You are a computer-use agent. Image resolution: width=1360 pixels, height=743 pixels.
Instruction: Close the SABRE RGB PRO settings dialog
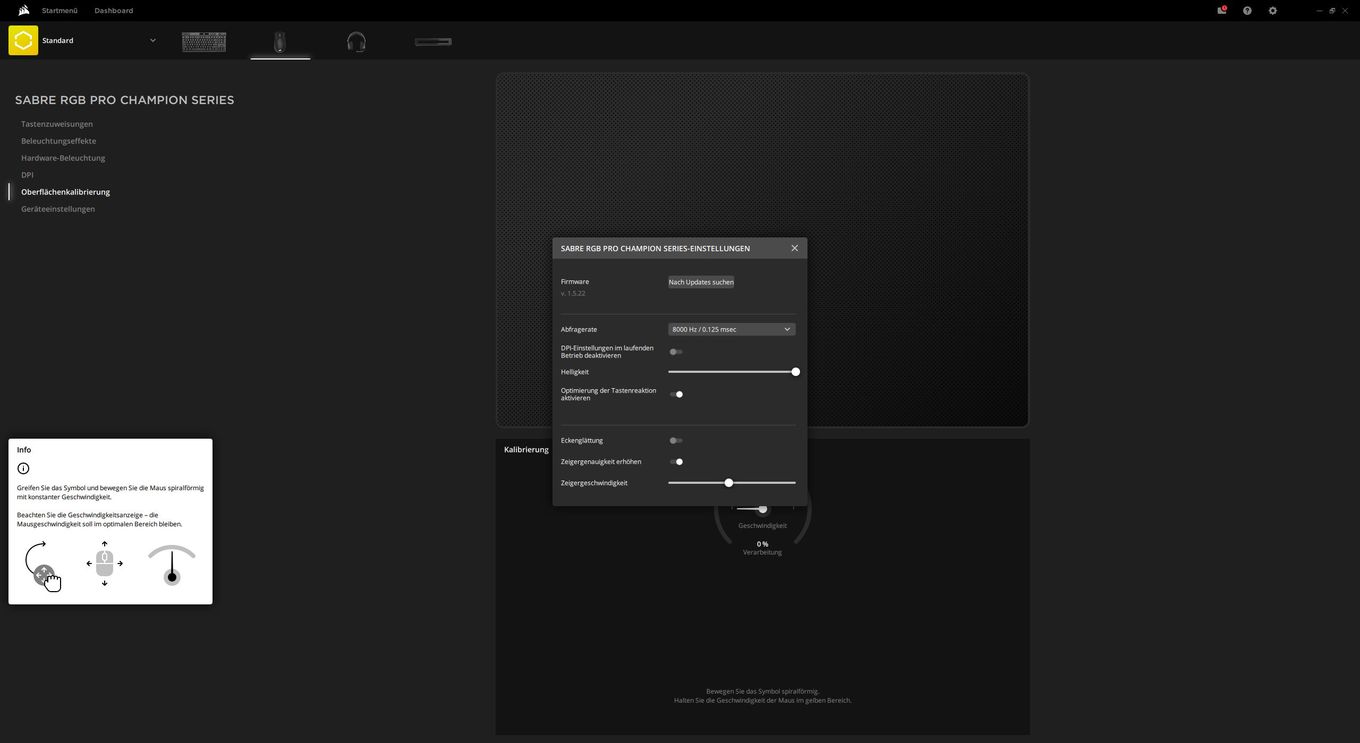pos(795,248)
